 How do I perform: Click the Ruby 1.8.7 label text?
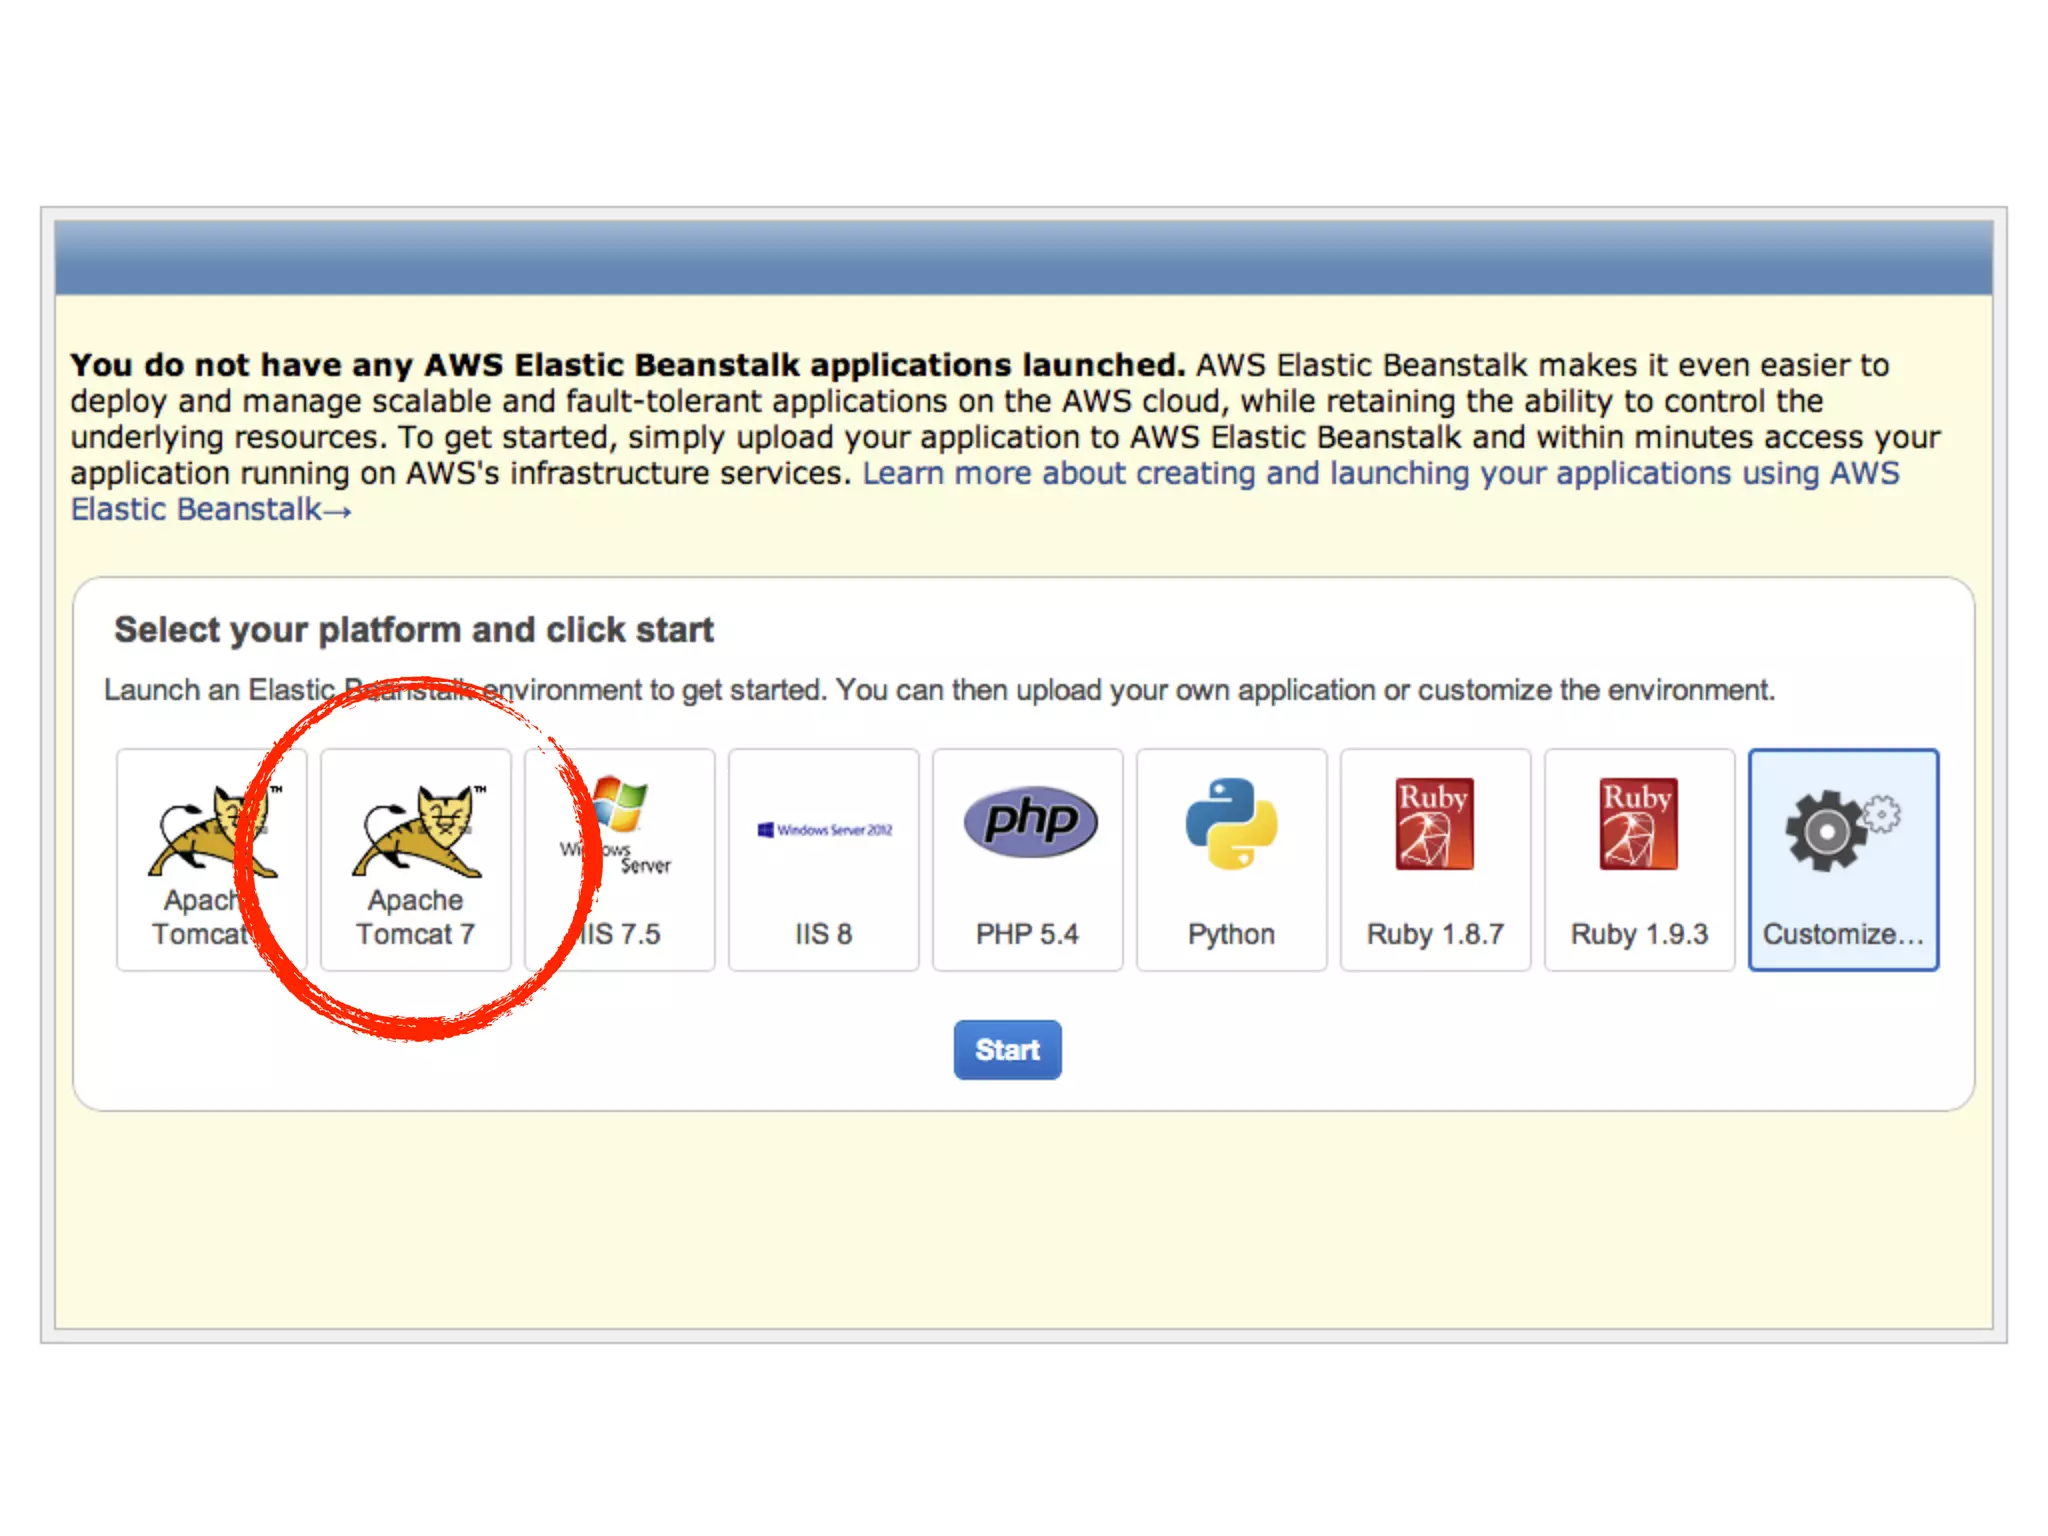(1435, 934)
